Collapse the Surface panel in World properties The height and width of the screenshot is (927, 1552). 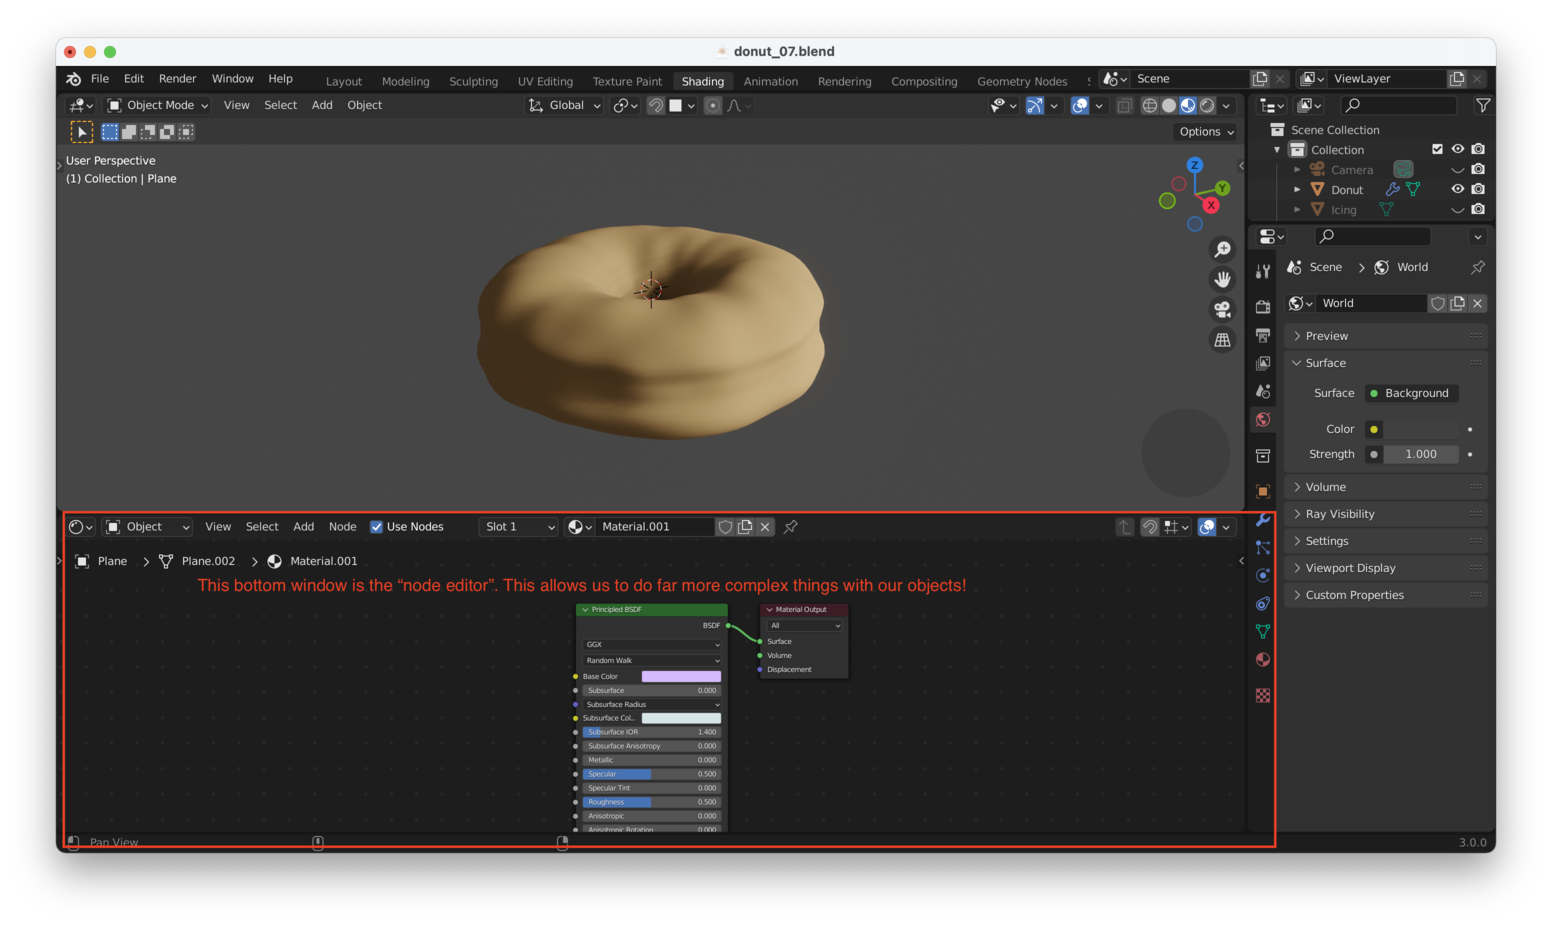pyautogui.click(x=1322, y=363)
